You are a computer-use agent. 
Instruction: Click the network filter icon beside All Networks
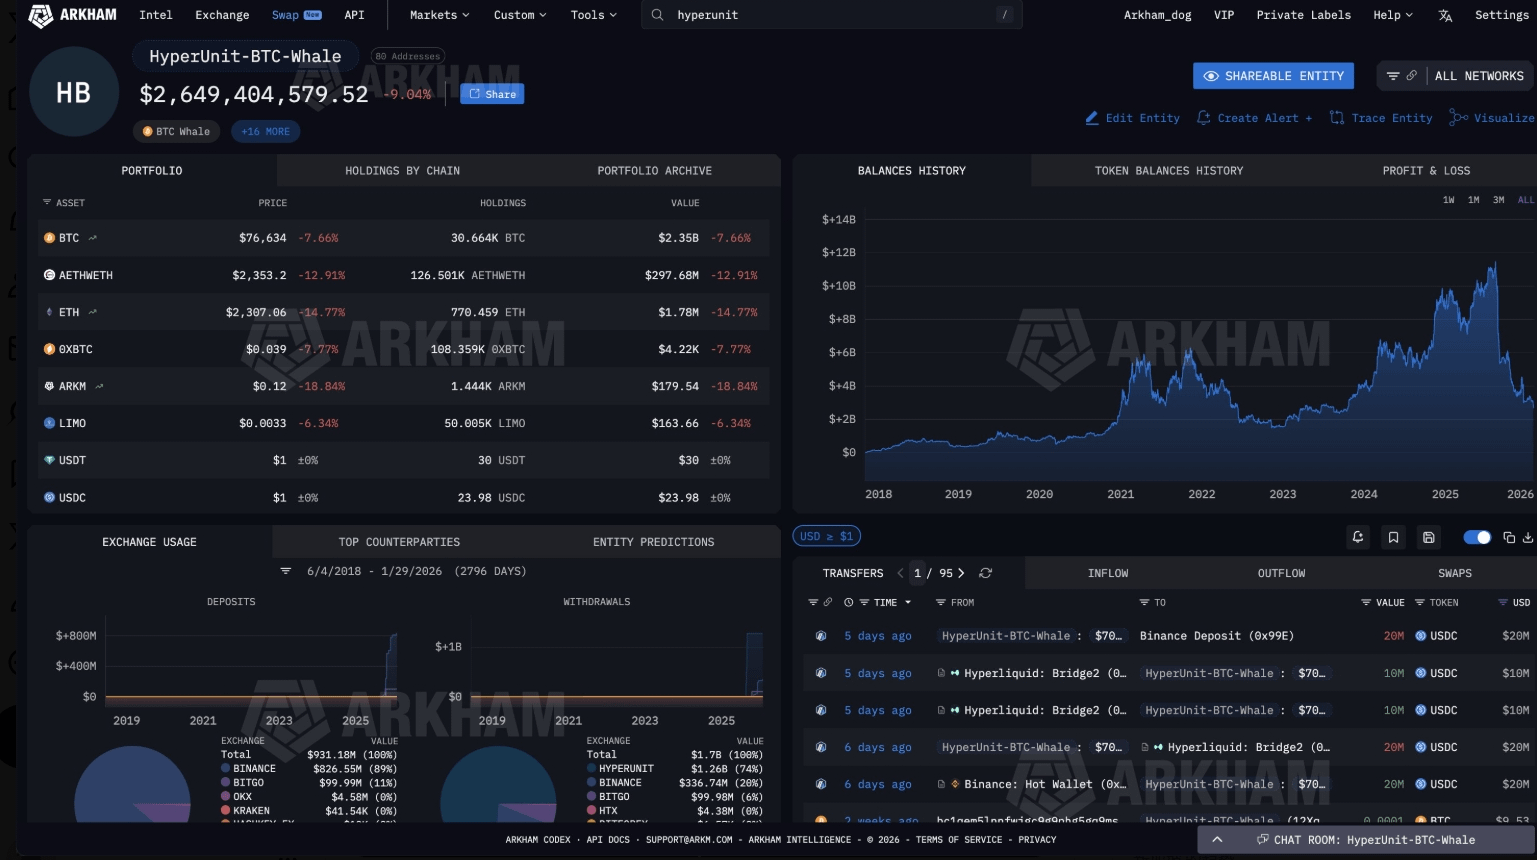pyautogui.click(x=1392, y=76)
